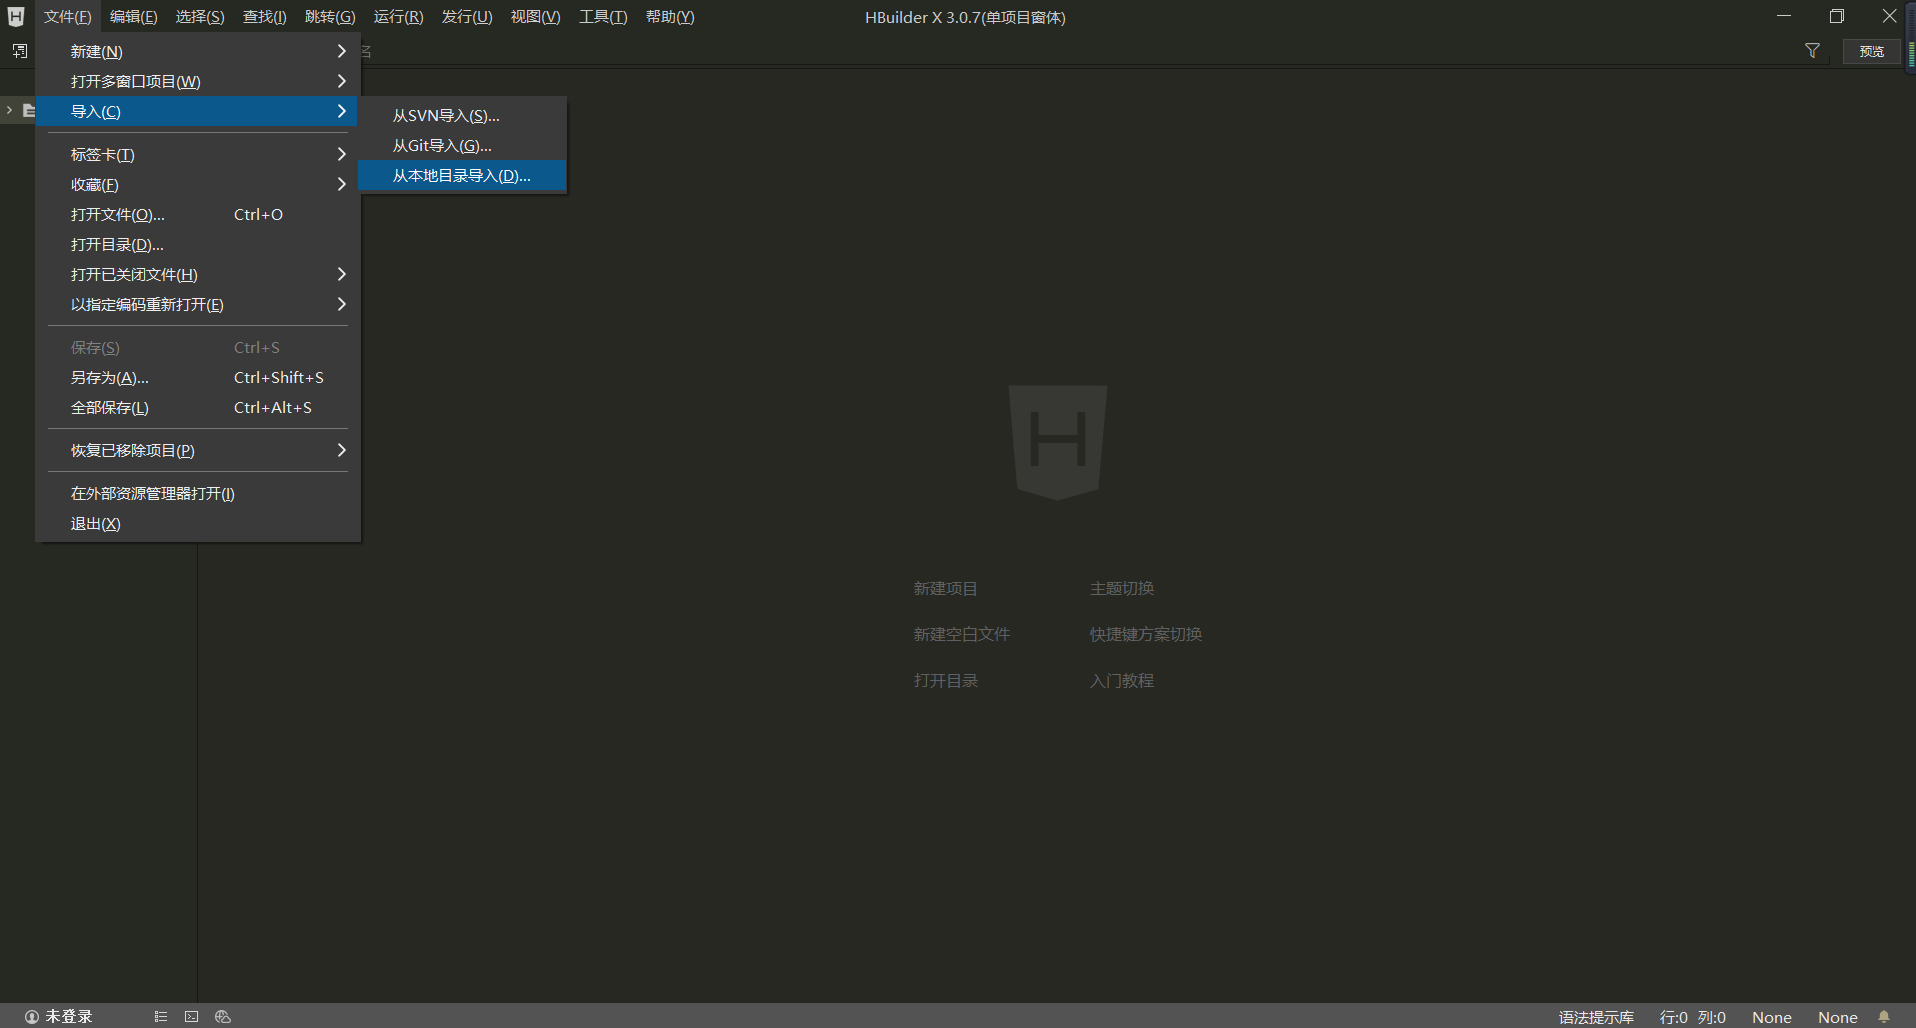Click the 新建项目 link

click(x=945, y=588)
